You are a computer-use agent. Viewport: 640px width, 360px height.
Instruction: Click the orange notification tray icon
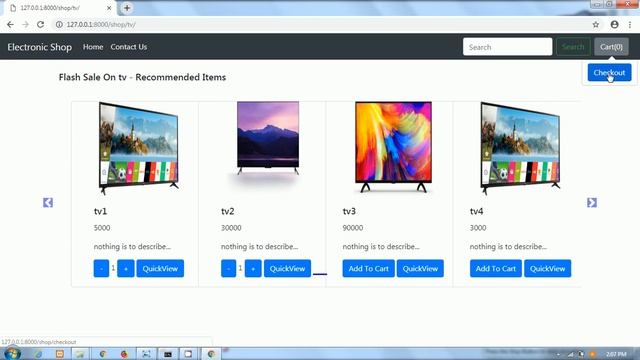(593, 354)
